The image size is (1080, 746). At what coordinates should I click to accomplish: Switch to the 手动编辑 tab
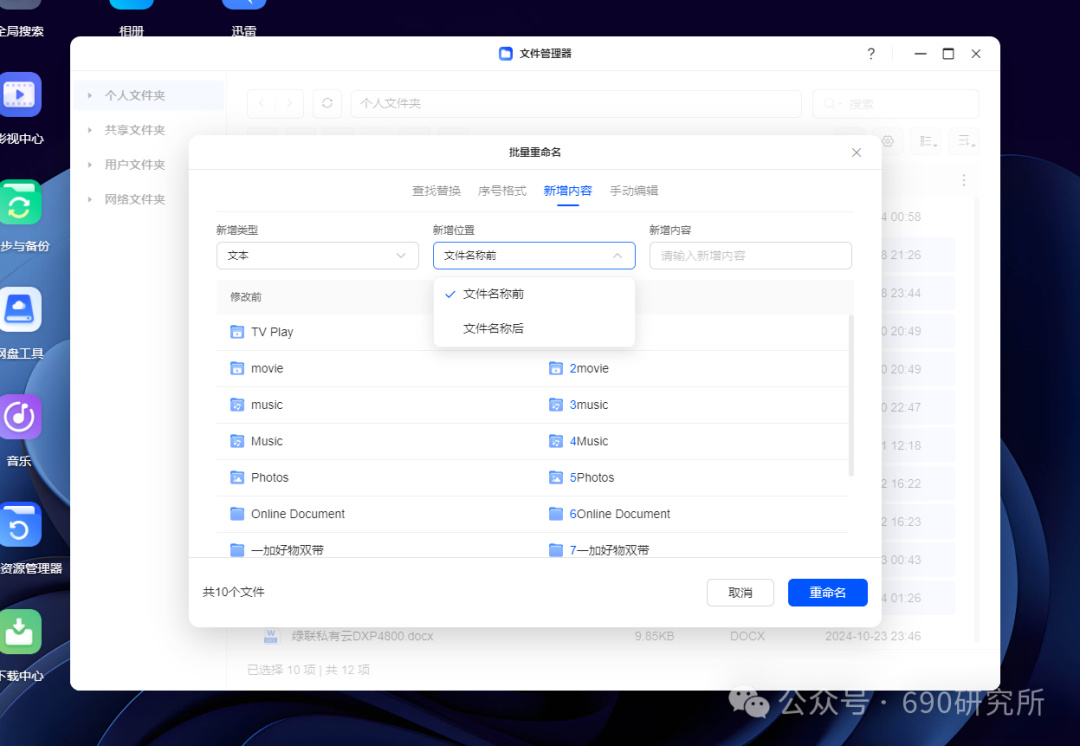coord(634,191)
